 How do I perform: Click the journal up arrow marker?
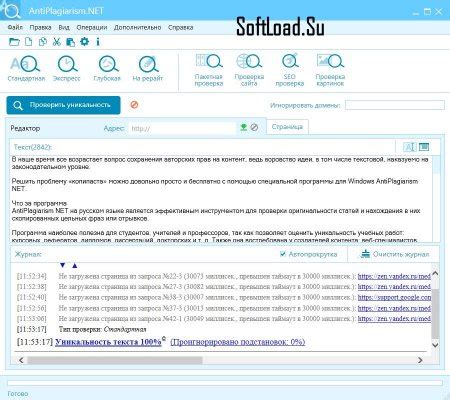click(75, 265)
